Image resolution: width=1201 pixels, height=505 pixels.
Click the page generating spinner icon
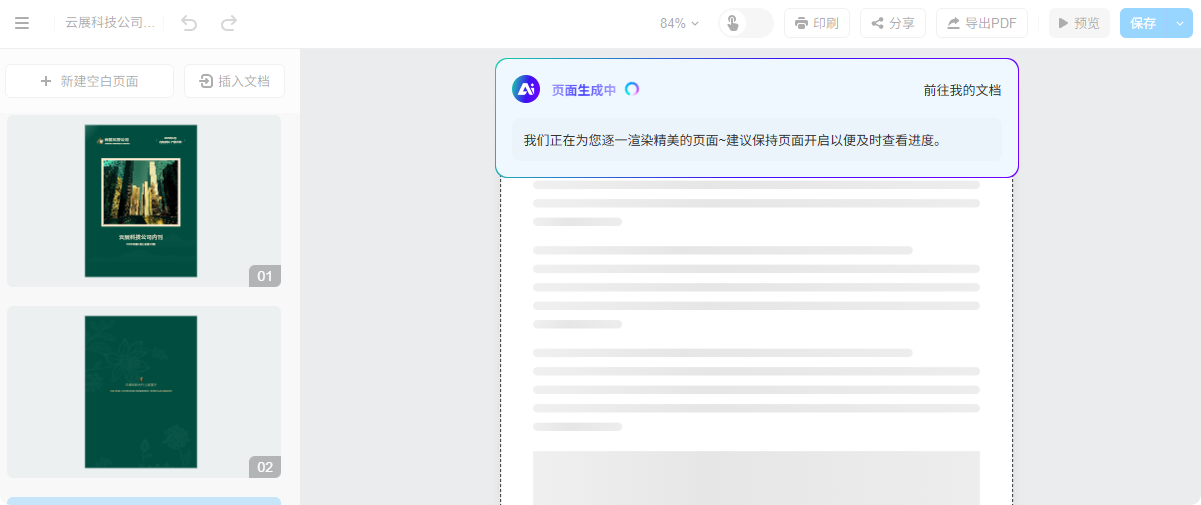(x=632, y=89)
